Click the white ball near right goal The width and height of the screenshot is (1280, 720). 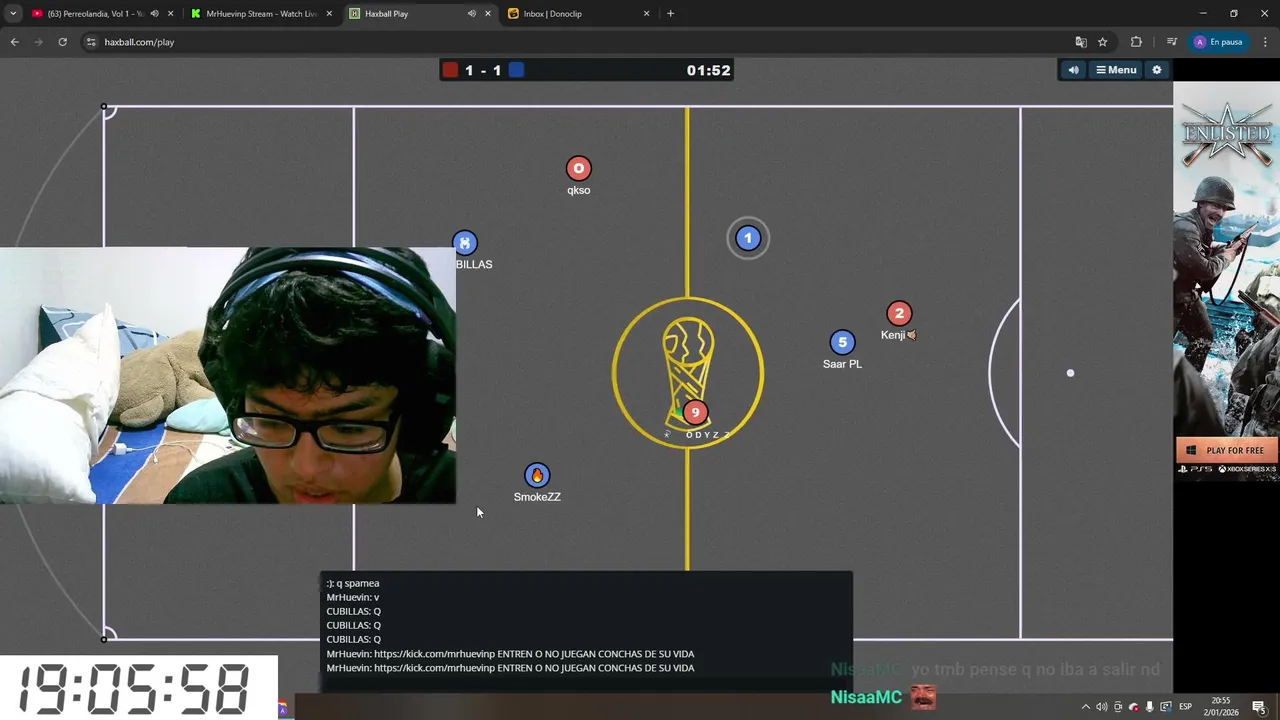(1070, 373)
